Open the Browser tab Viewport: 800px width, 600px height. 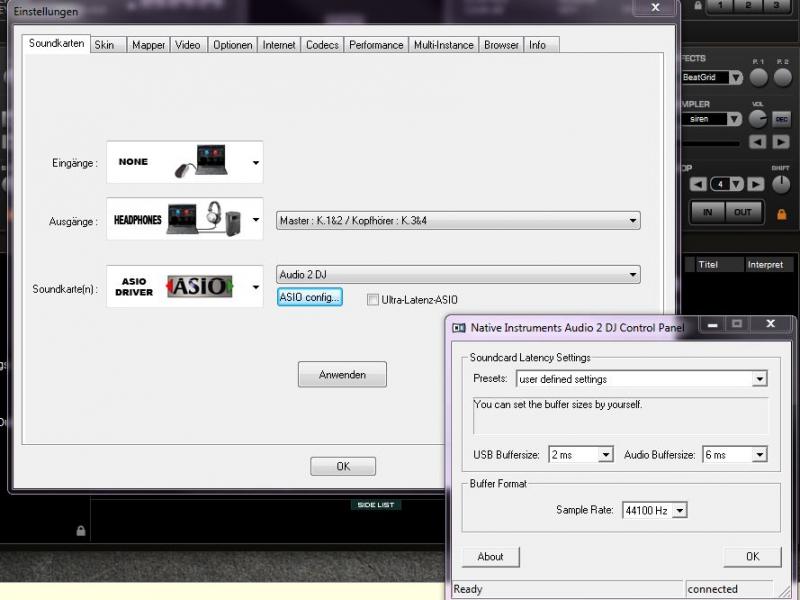click(502, 45)
